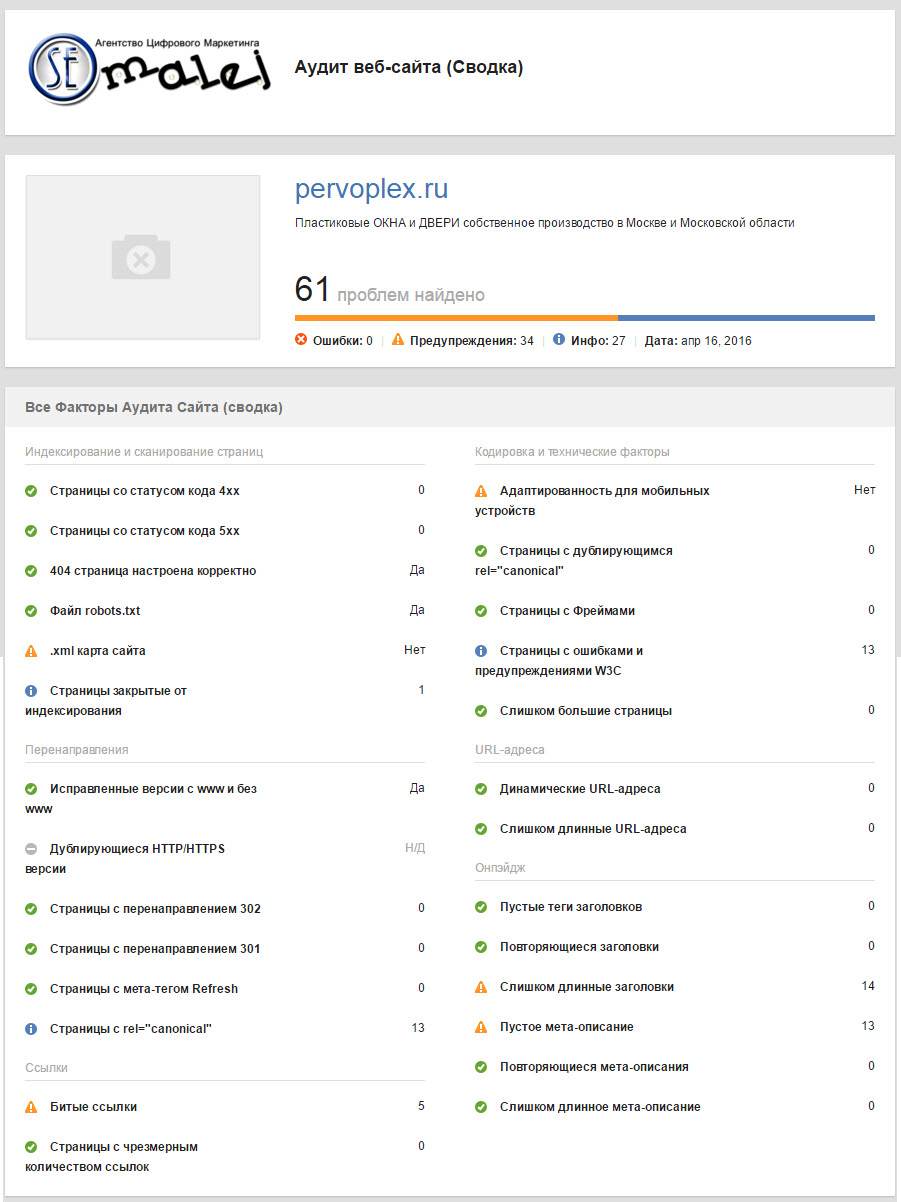
Task: Click the SE Malej agency logo
Action: click(150, 69)
